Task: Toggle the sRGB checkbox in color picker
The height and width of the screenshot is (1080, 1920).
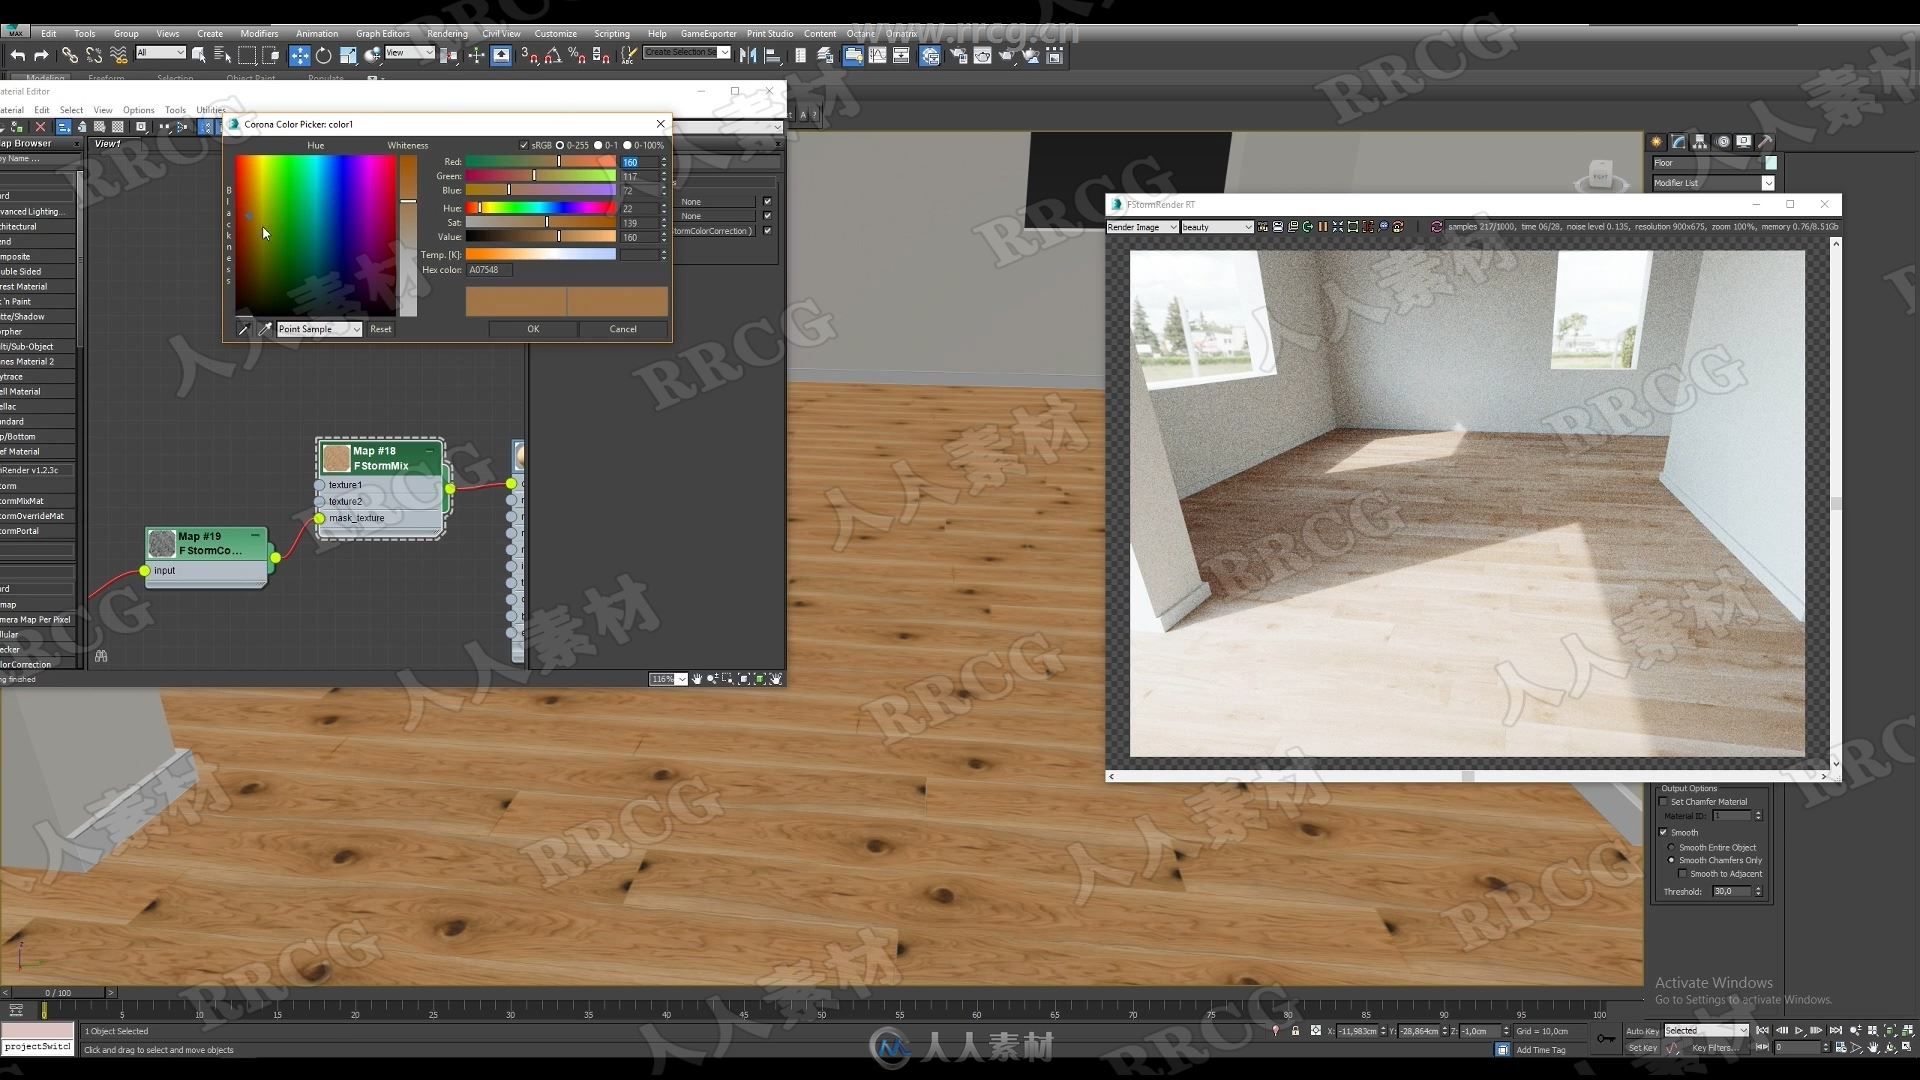Action: 524,145
